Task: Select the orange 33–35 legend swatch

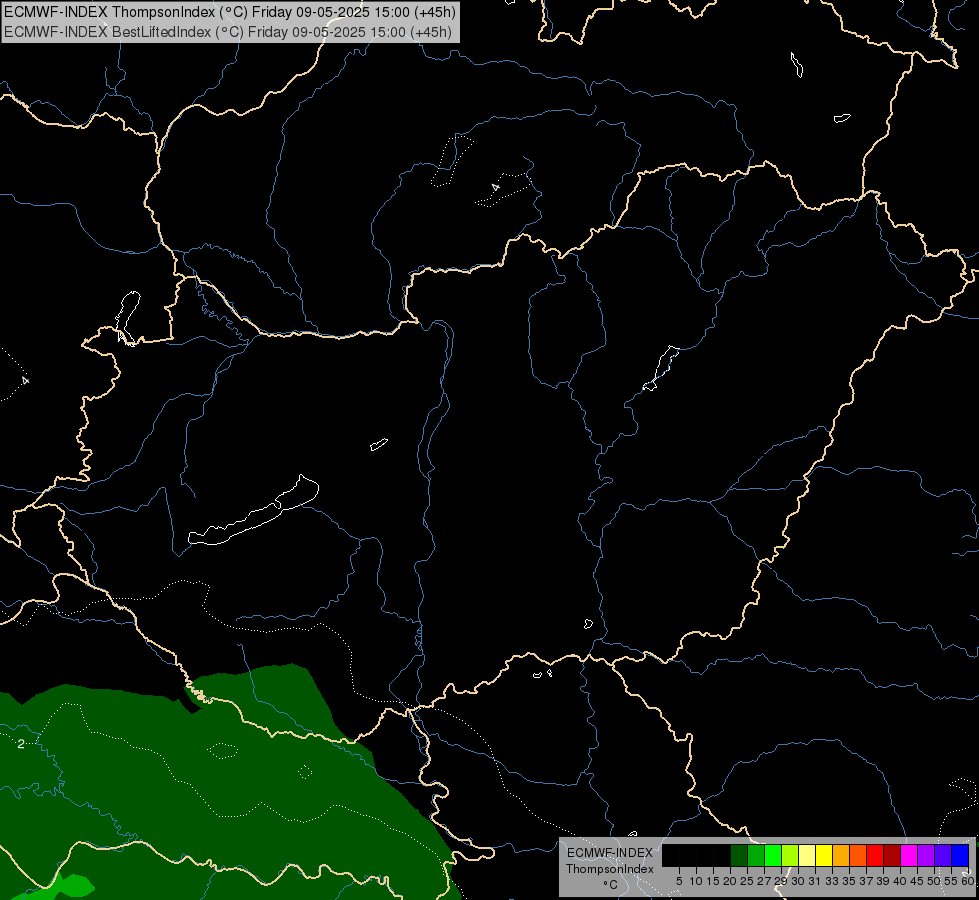Action: coord(841,855)
